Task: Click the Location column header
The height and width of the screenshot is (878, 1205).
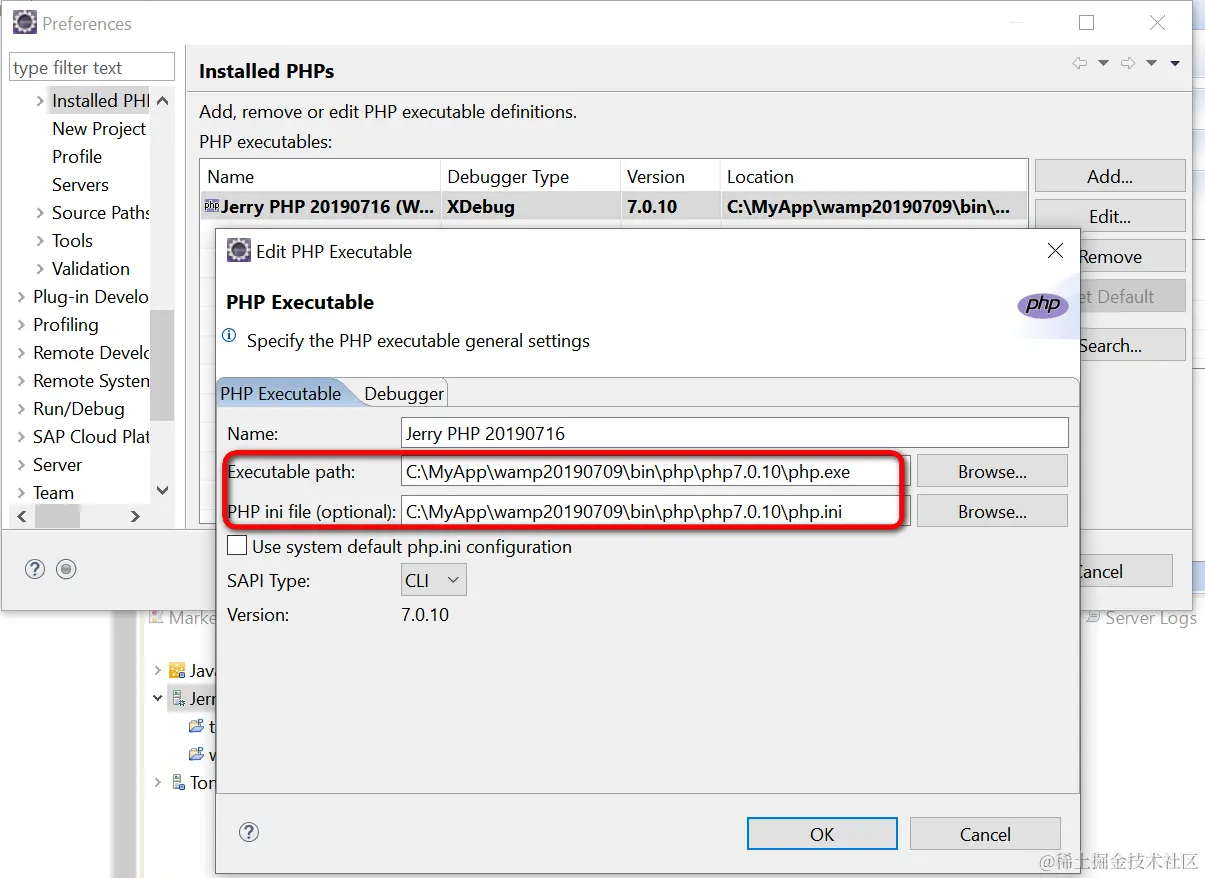Action: coord(873,176)
